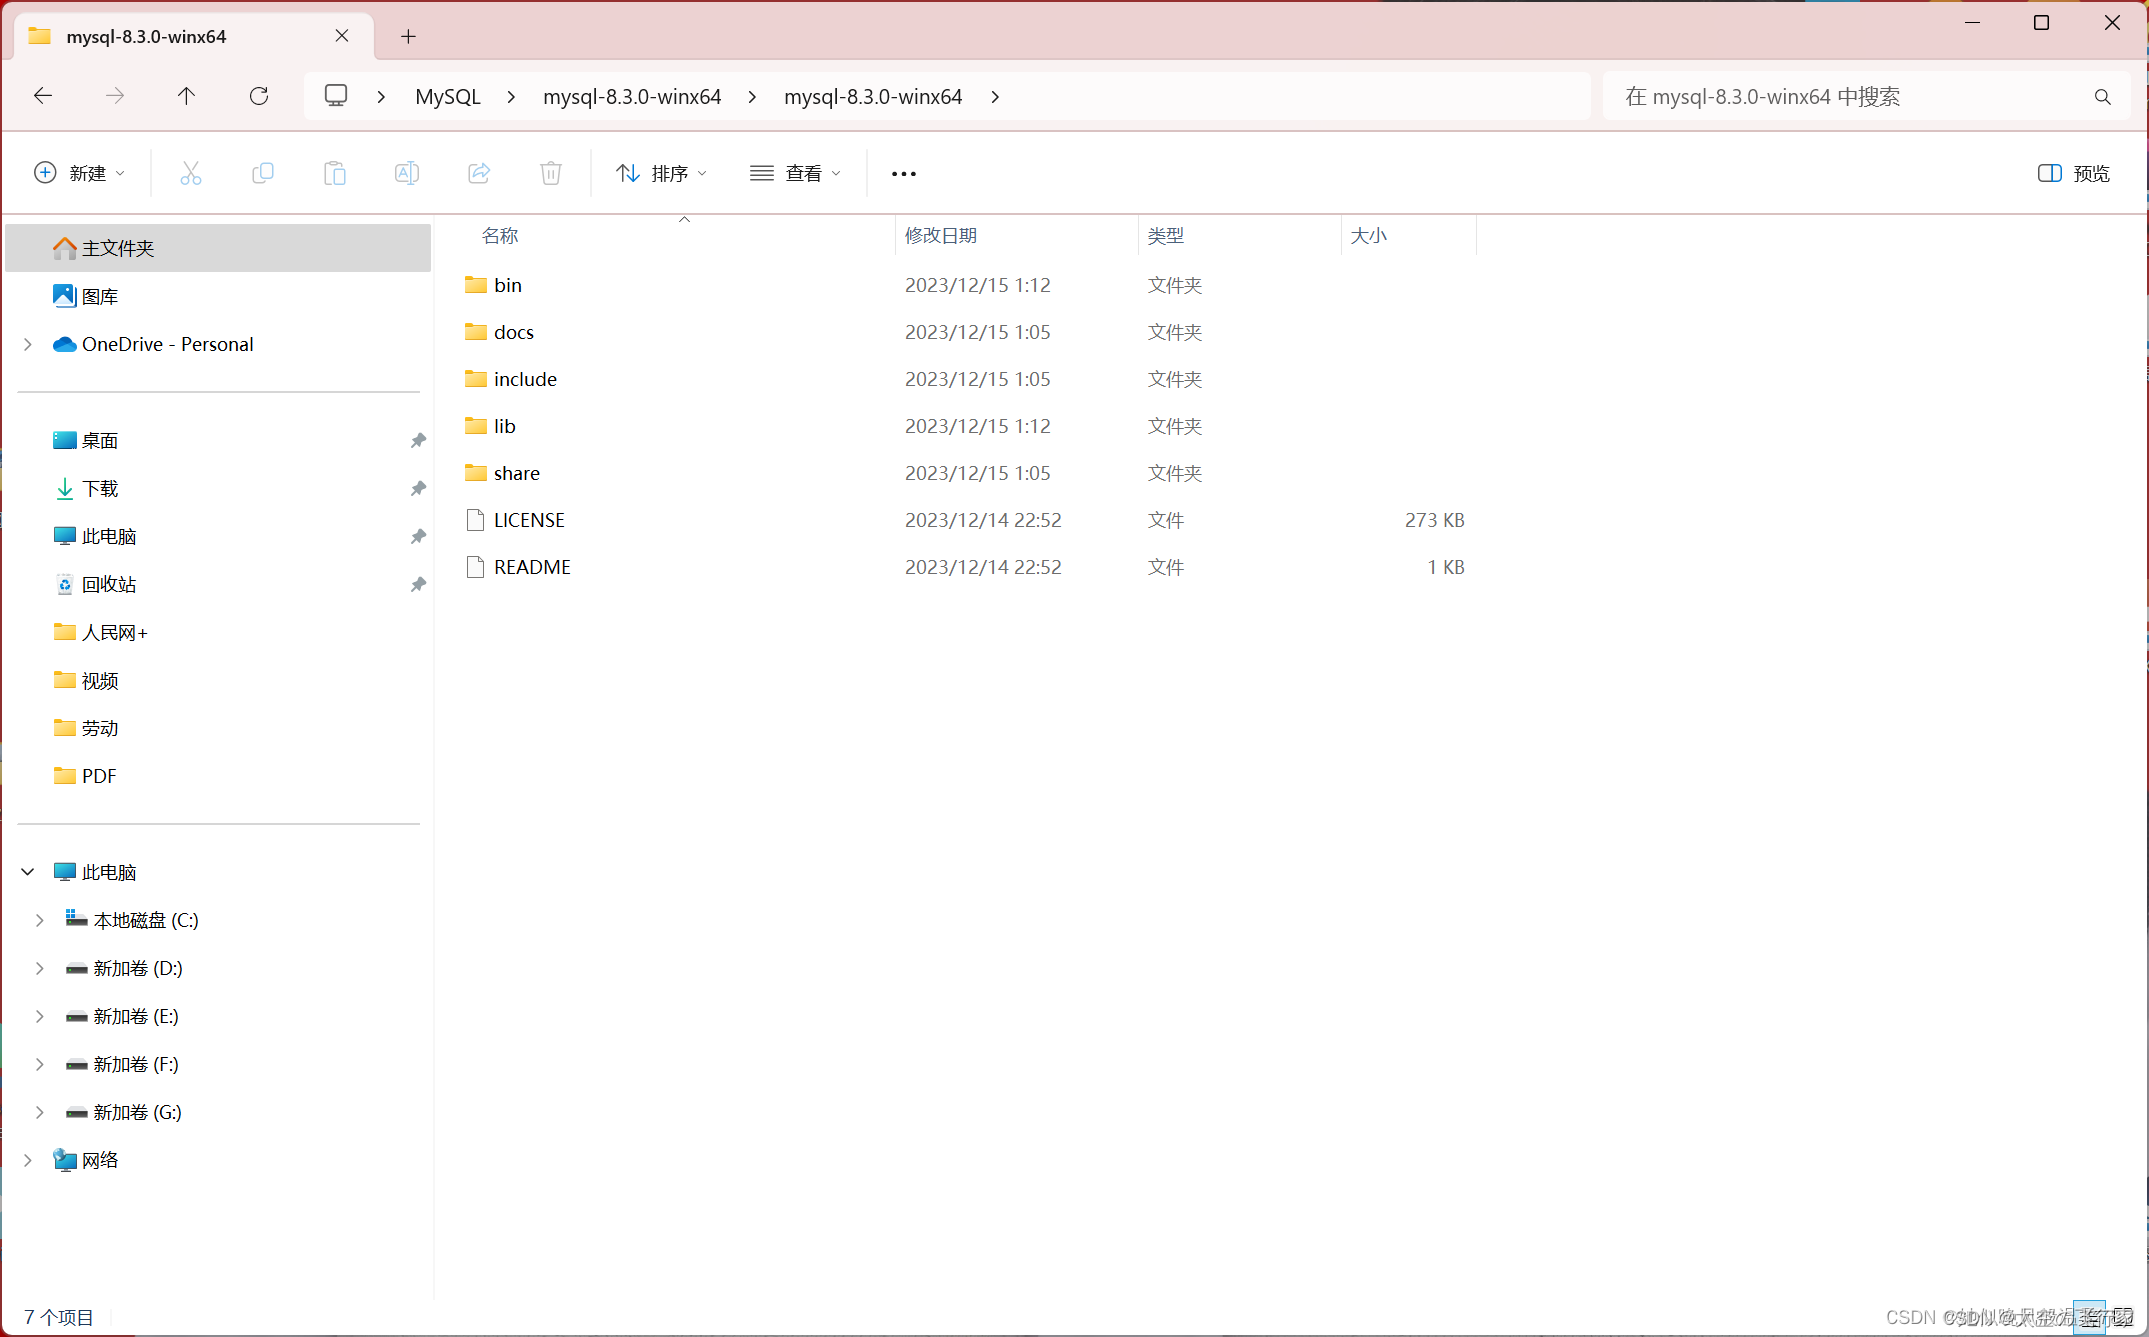Click the Cut scissors icon
The image size is (2149, 1337).
pos(190,174)
